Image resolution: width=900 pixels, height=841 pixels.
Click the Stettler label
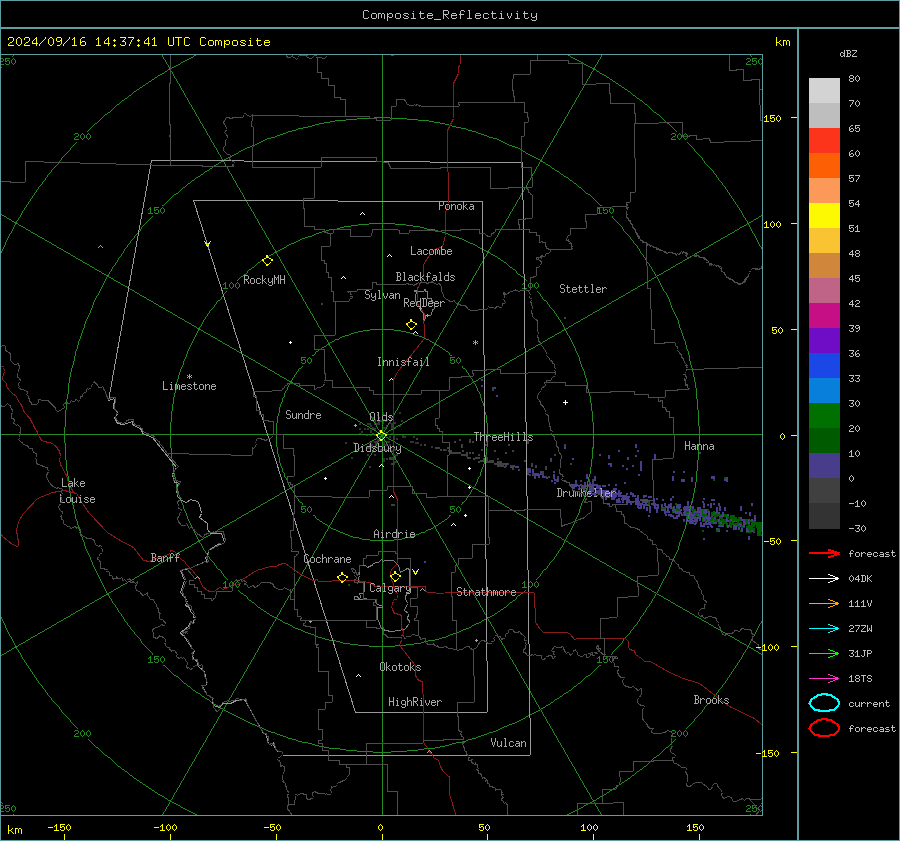pyautogui.click(x=583, y=289)
